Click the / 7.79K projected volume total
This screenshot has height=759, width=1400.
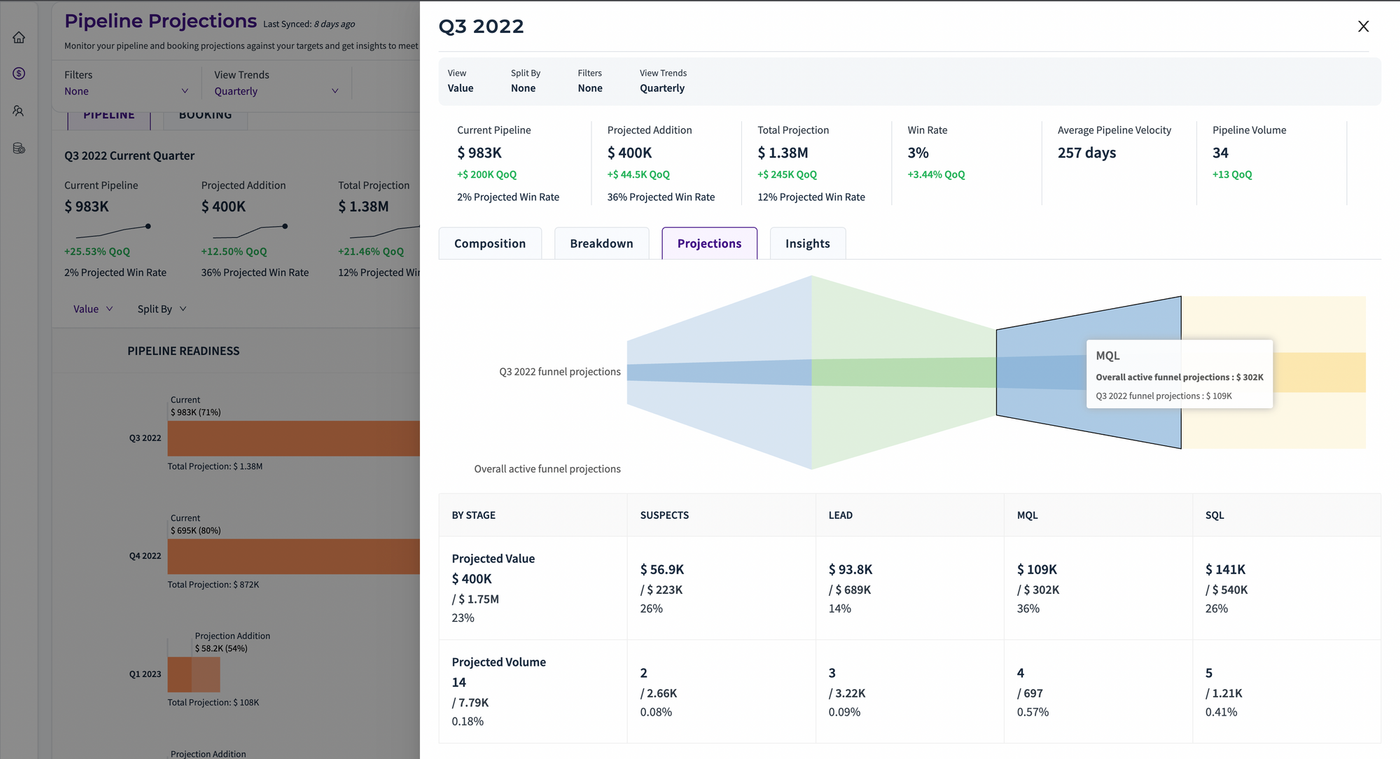472,703
